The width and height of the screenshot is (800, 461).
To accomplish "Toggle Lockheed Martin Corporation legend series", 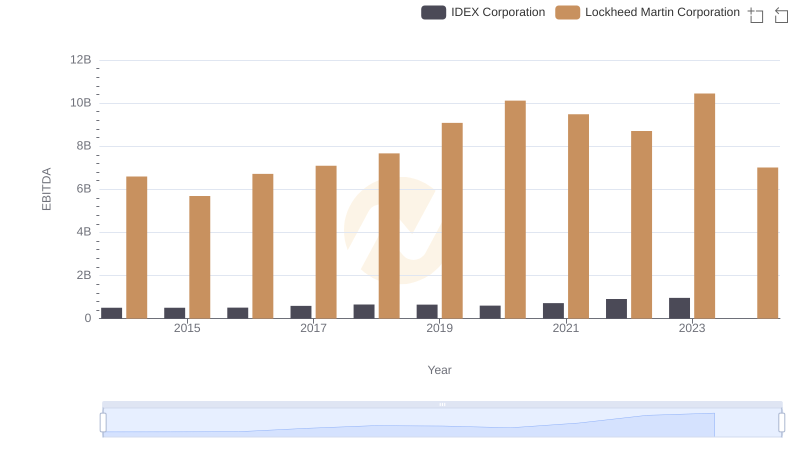I will 647,12.
